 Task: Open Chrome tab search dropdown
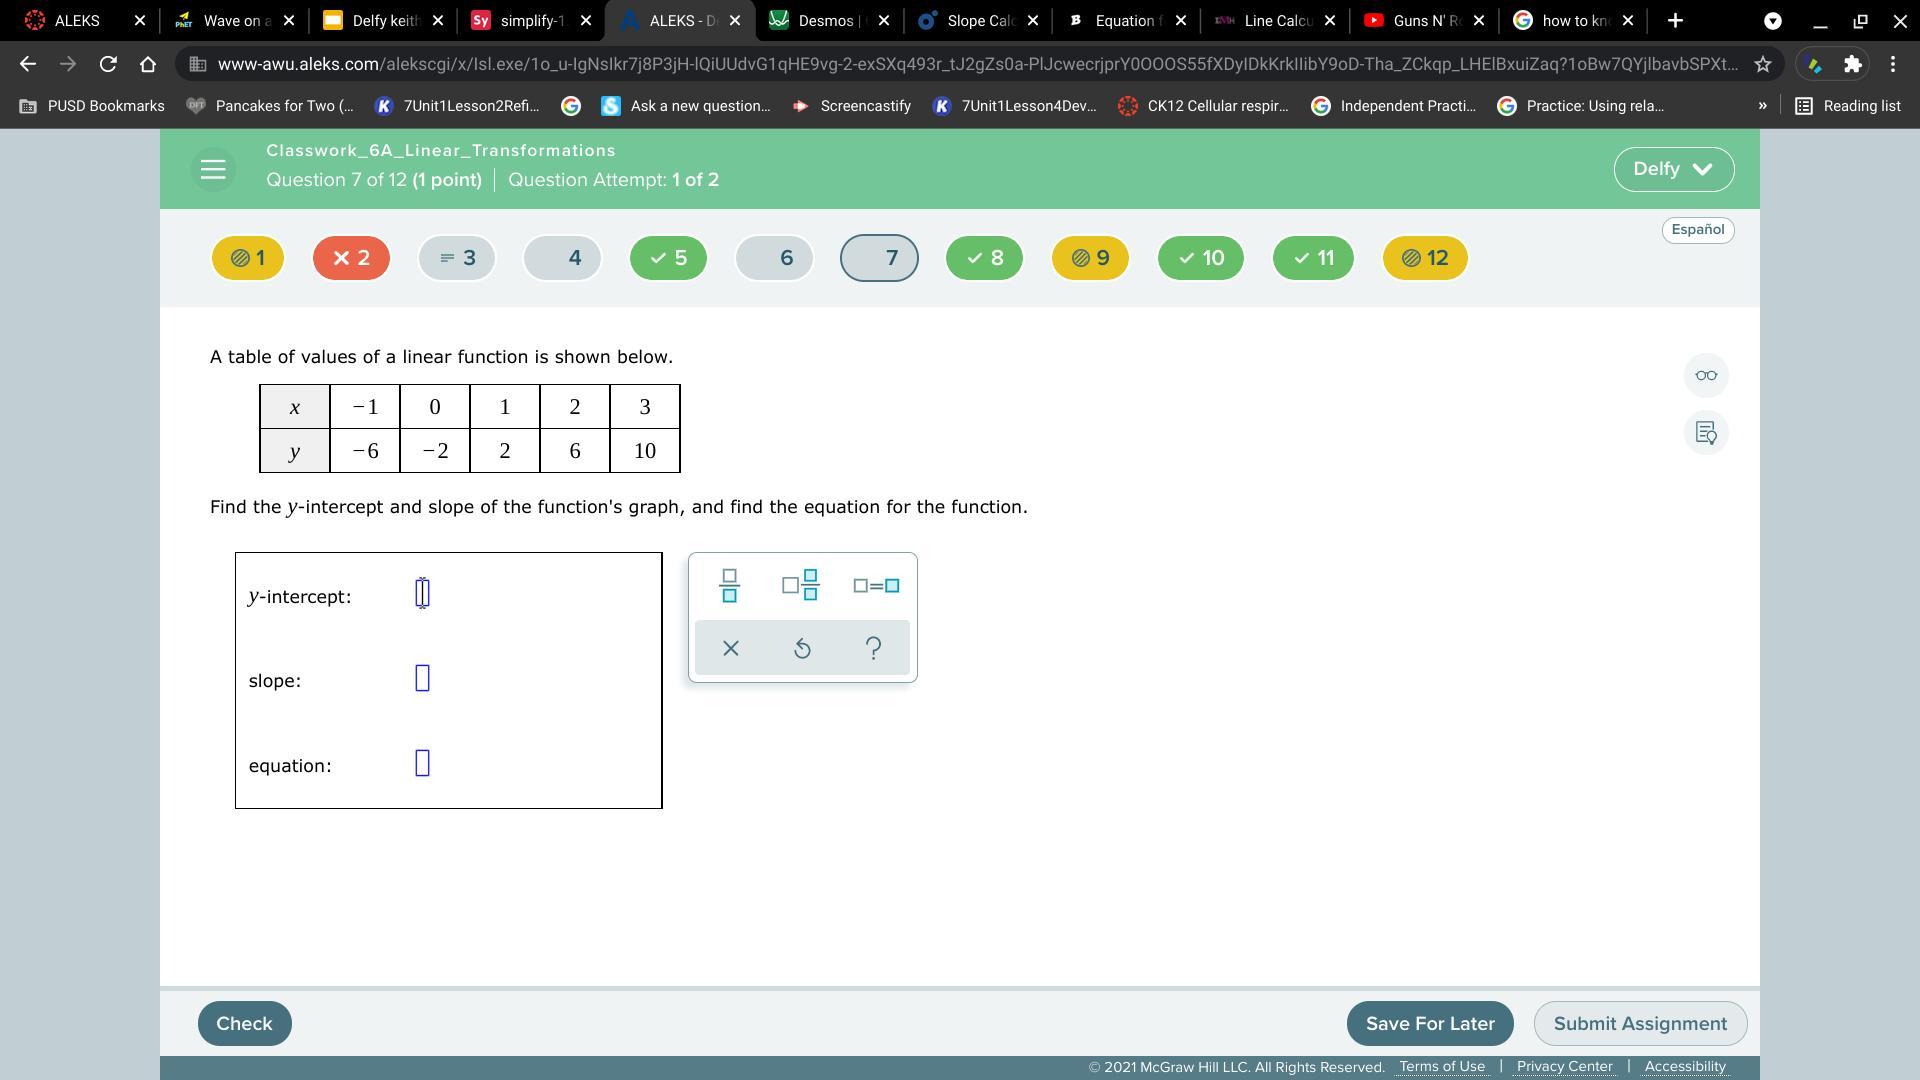(1772, 20)
